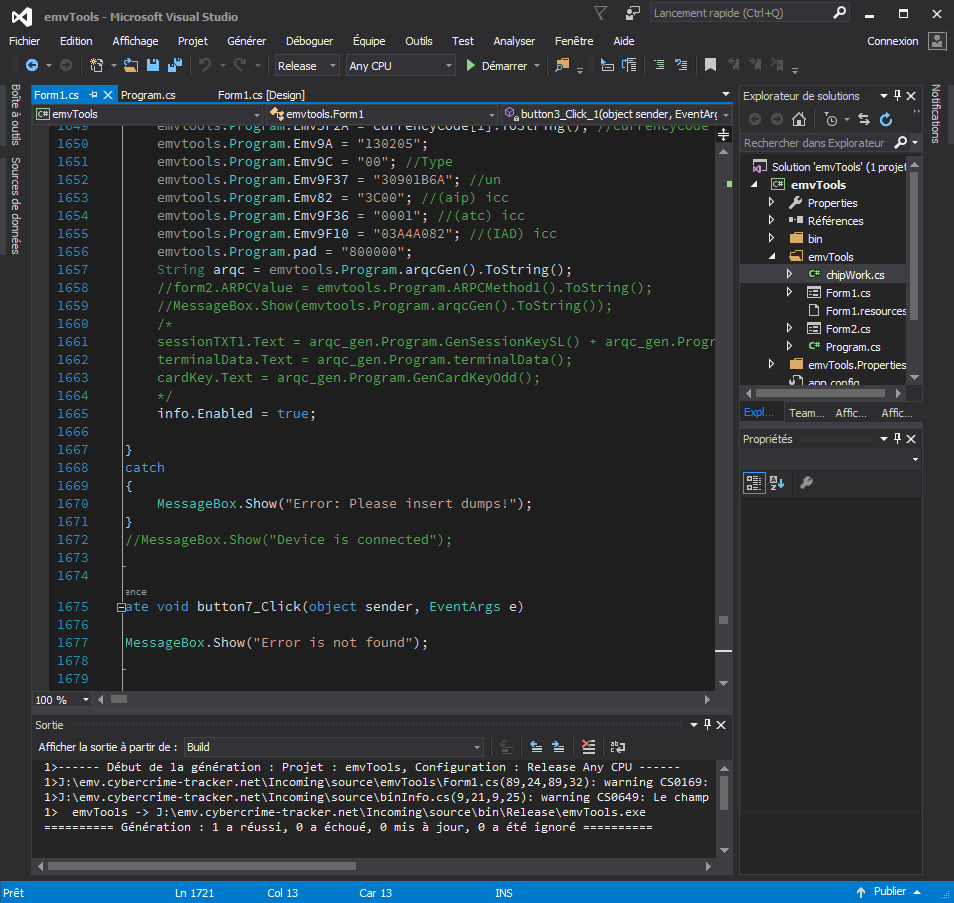Switch to the Program.cs tab
The image size is (954, 903).
(x=148, y=94)
